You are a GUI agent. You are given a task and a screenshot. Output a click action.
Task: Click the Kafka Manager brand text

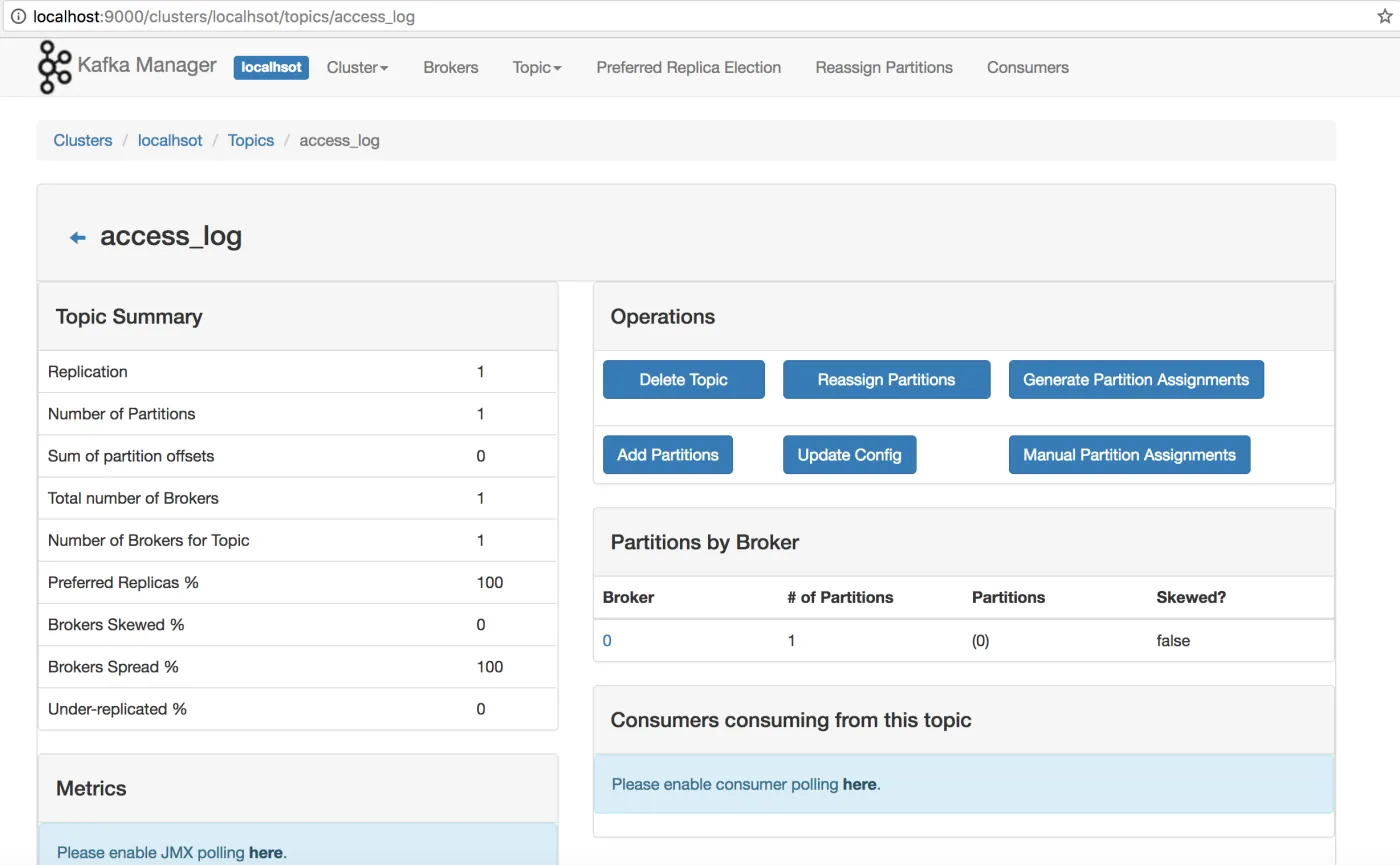click(147, 65)
